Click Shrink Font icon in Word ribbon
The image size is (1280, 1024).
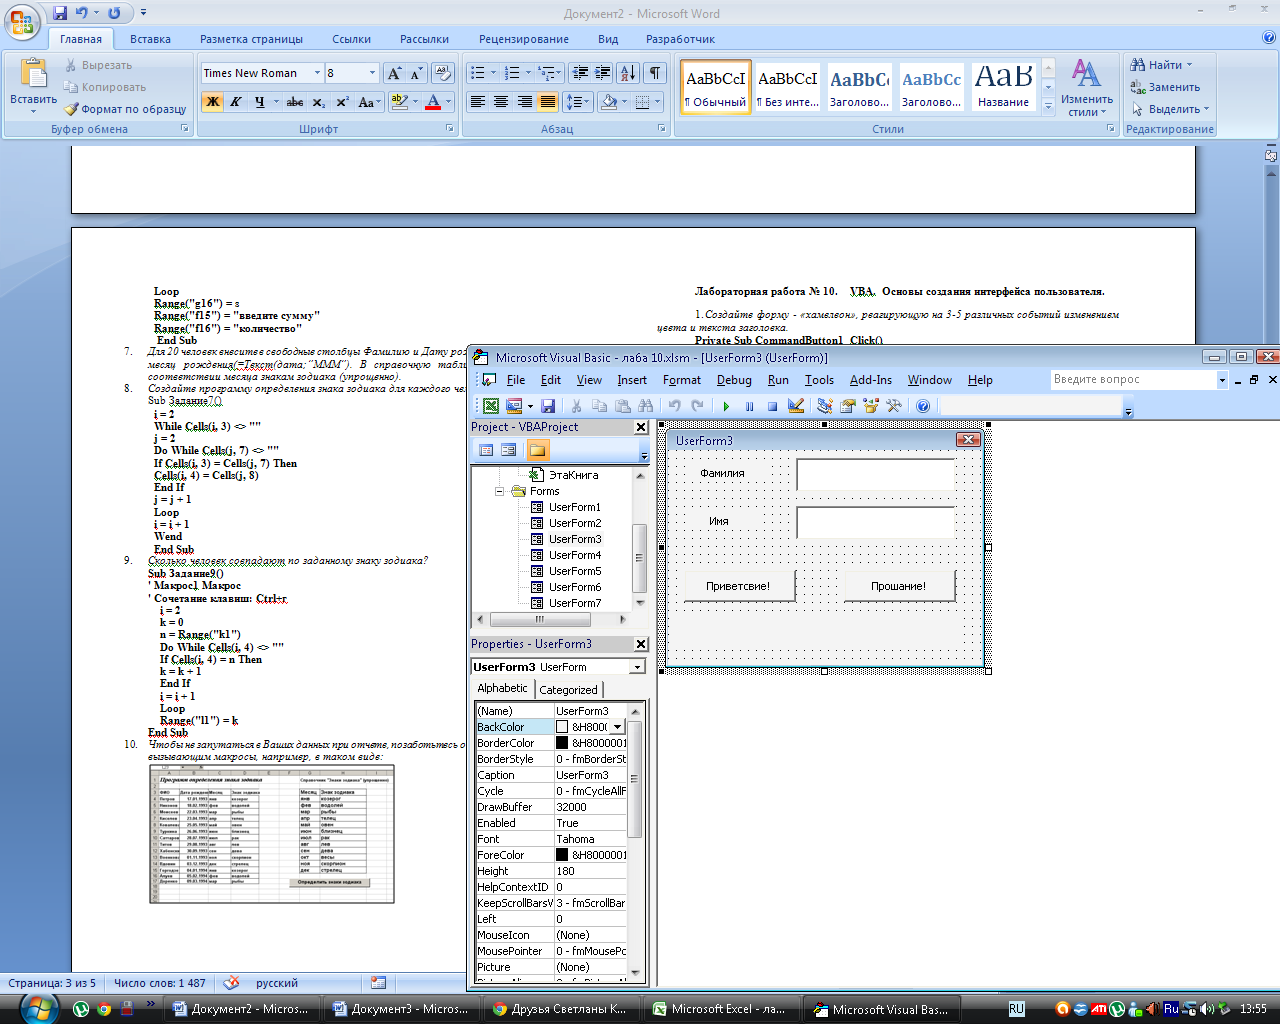point(416,73)
